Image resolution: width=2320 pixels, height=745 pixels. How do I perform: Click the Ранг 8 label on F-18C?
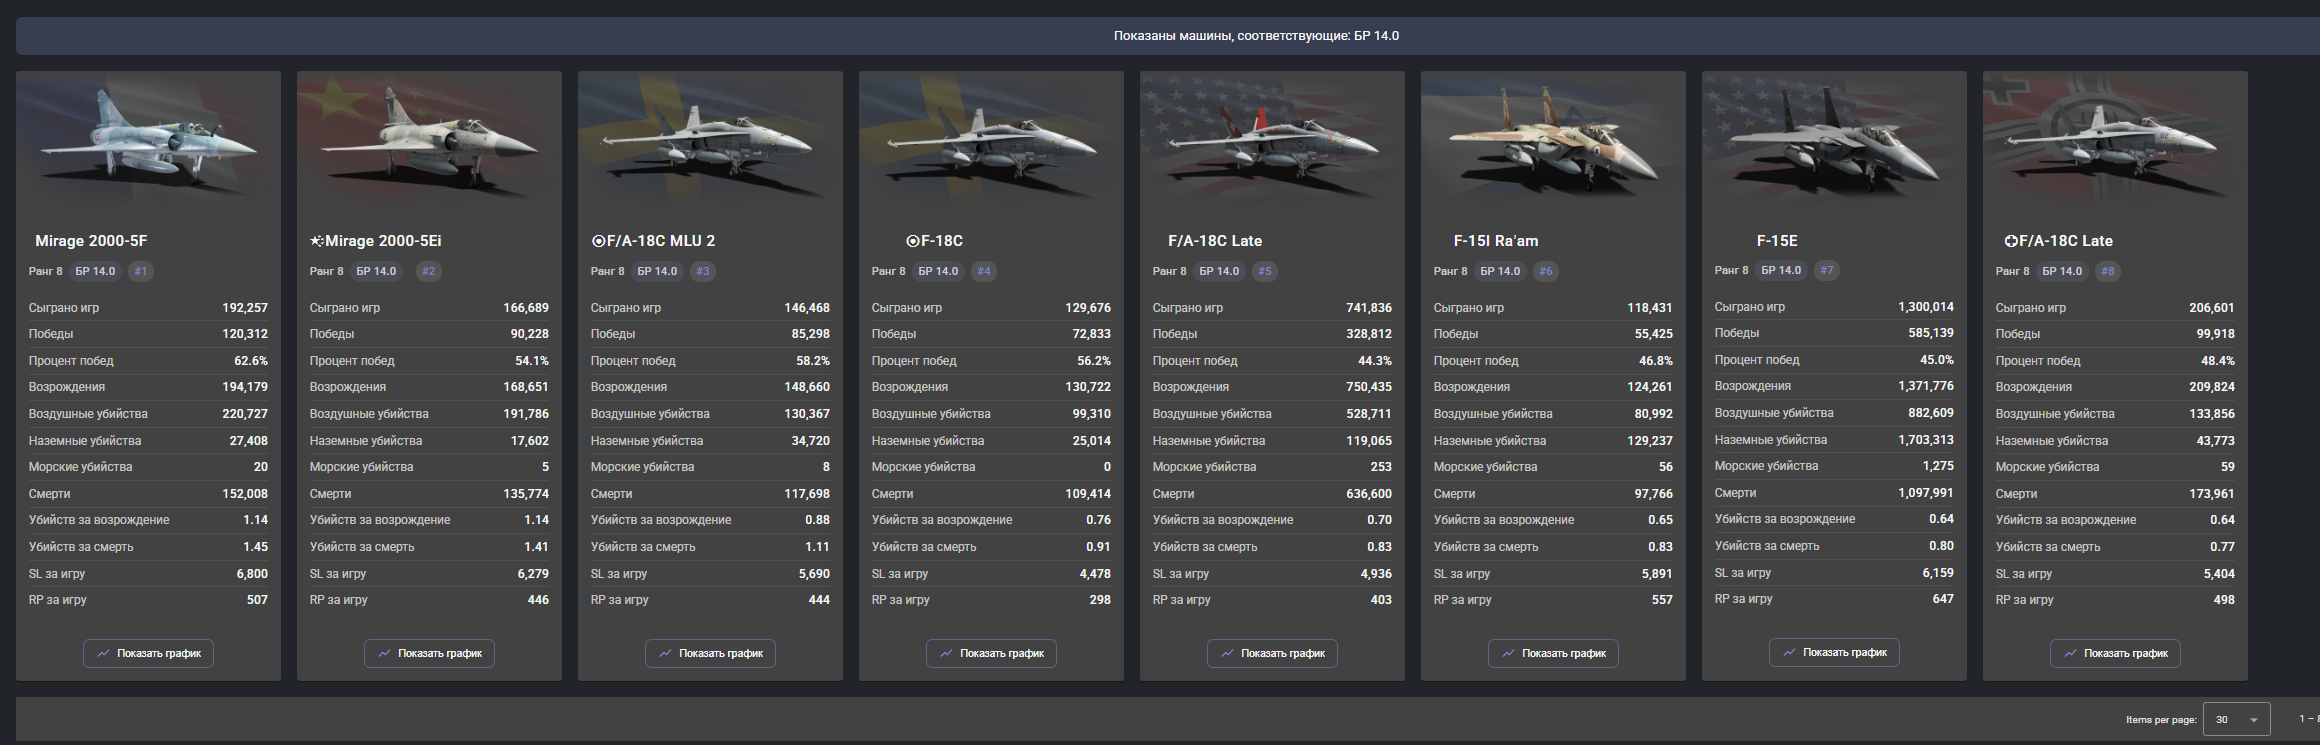888,271
